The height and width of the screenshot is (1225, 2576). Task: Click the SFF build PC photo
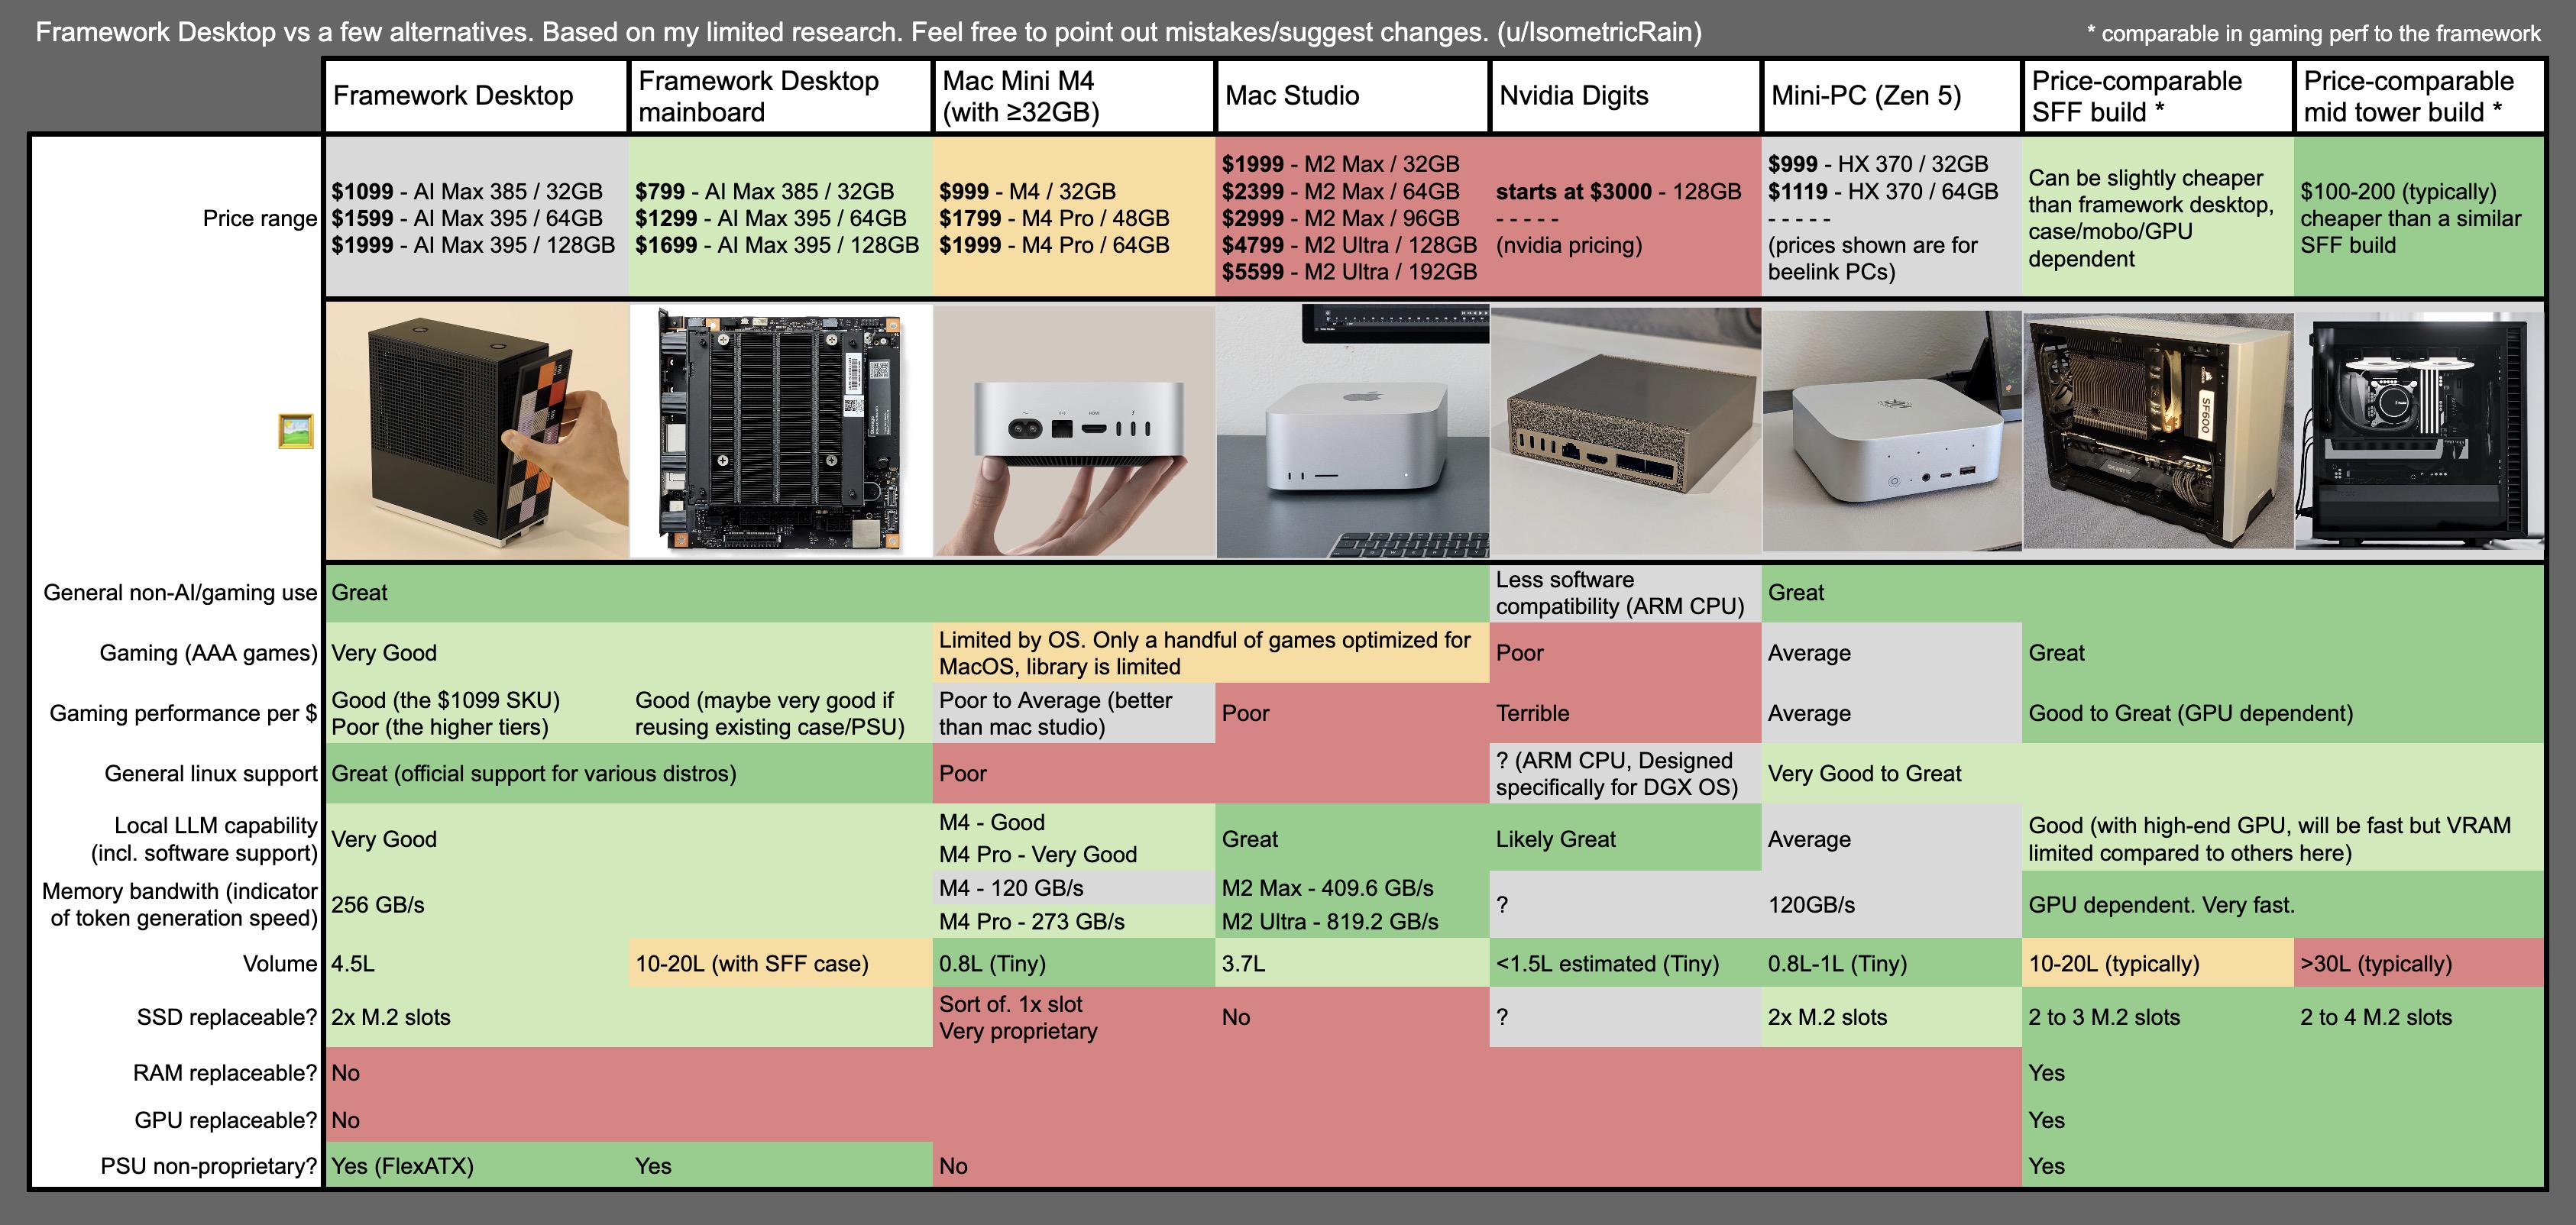(2157, 431)
